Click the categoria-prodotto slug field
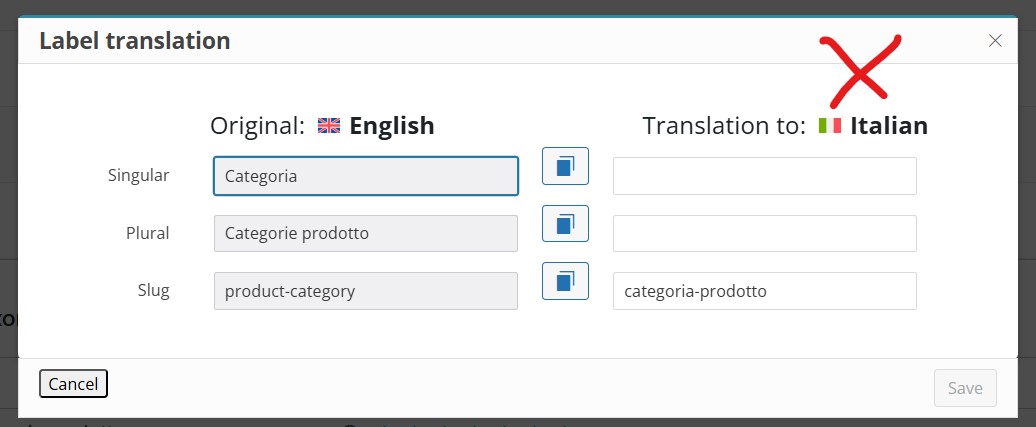1036x427 pixels. 764,291
